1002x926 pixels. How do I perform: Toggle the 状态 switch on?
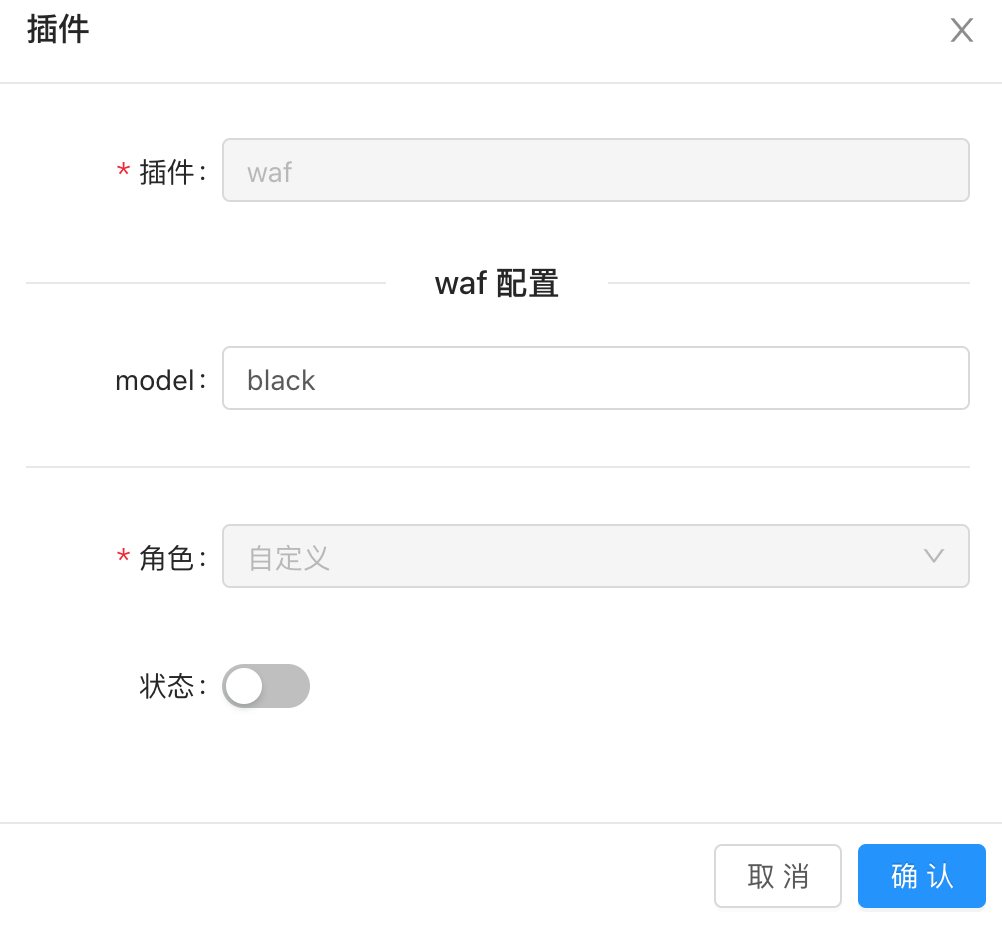tap(266, 686)
